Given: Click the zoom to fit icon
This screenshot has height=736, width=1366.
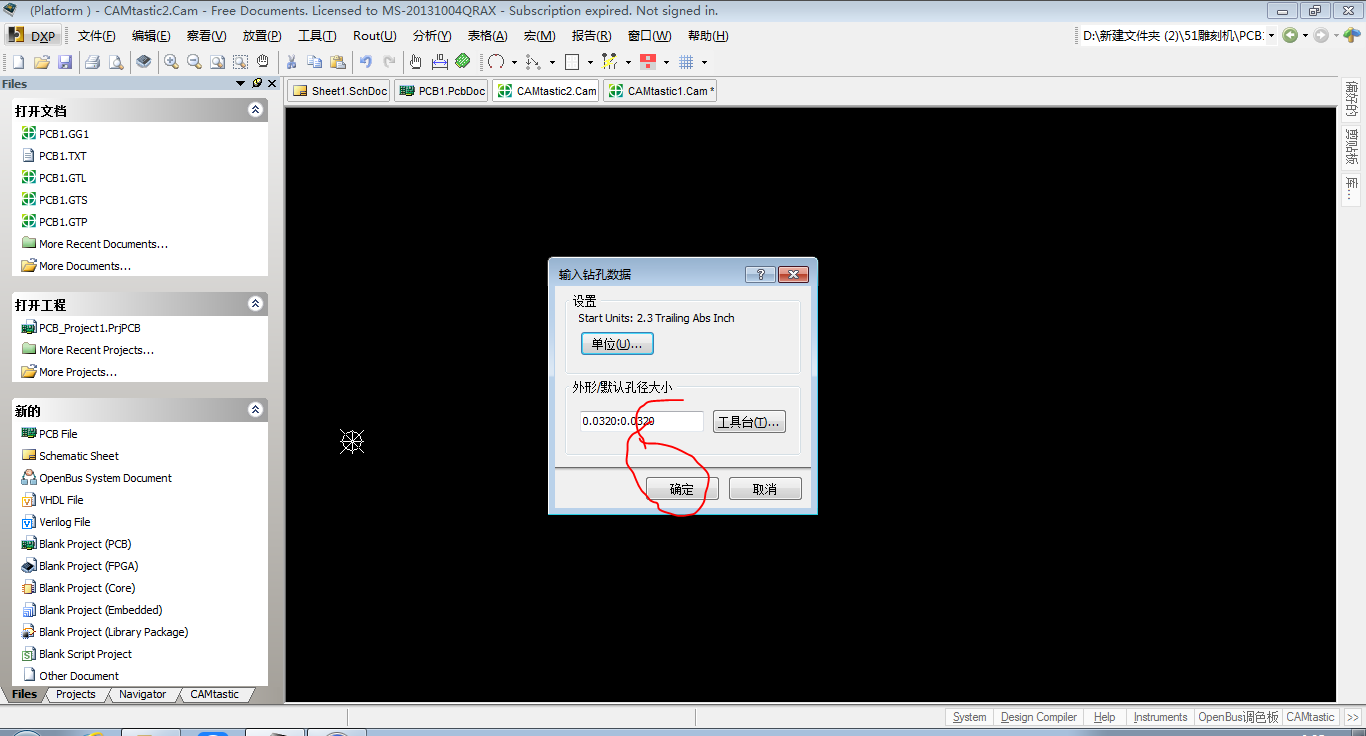Looking at the screenshot, I should [x=217, y=62].
